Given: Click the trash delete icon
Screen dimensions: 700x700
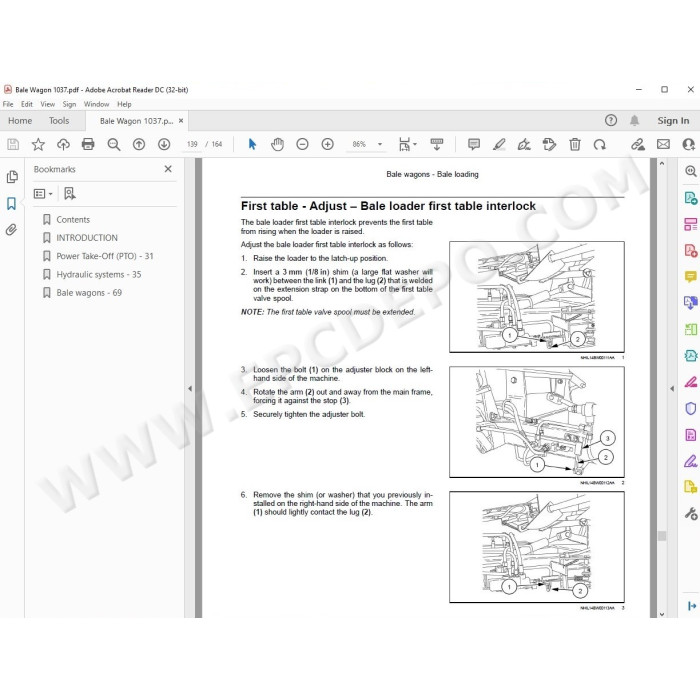Looking at the screenshot, I should 575,144.
